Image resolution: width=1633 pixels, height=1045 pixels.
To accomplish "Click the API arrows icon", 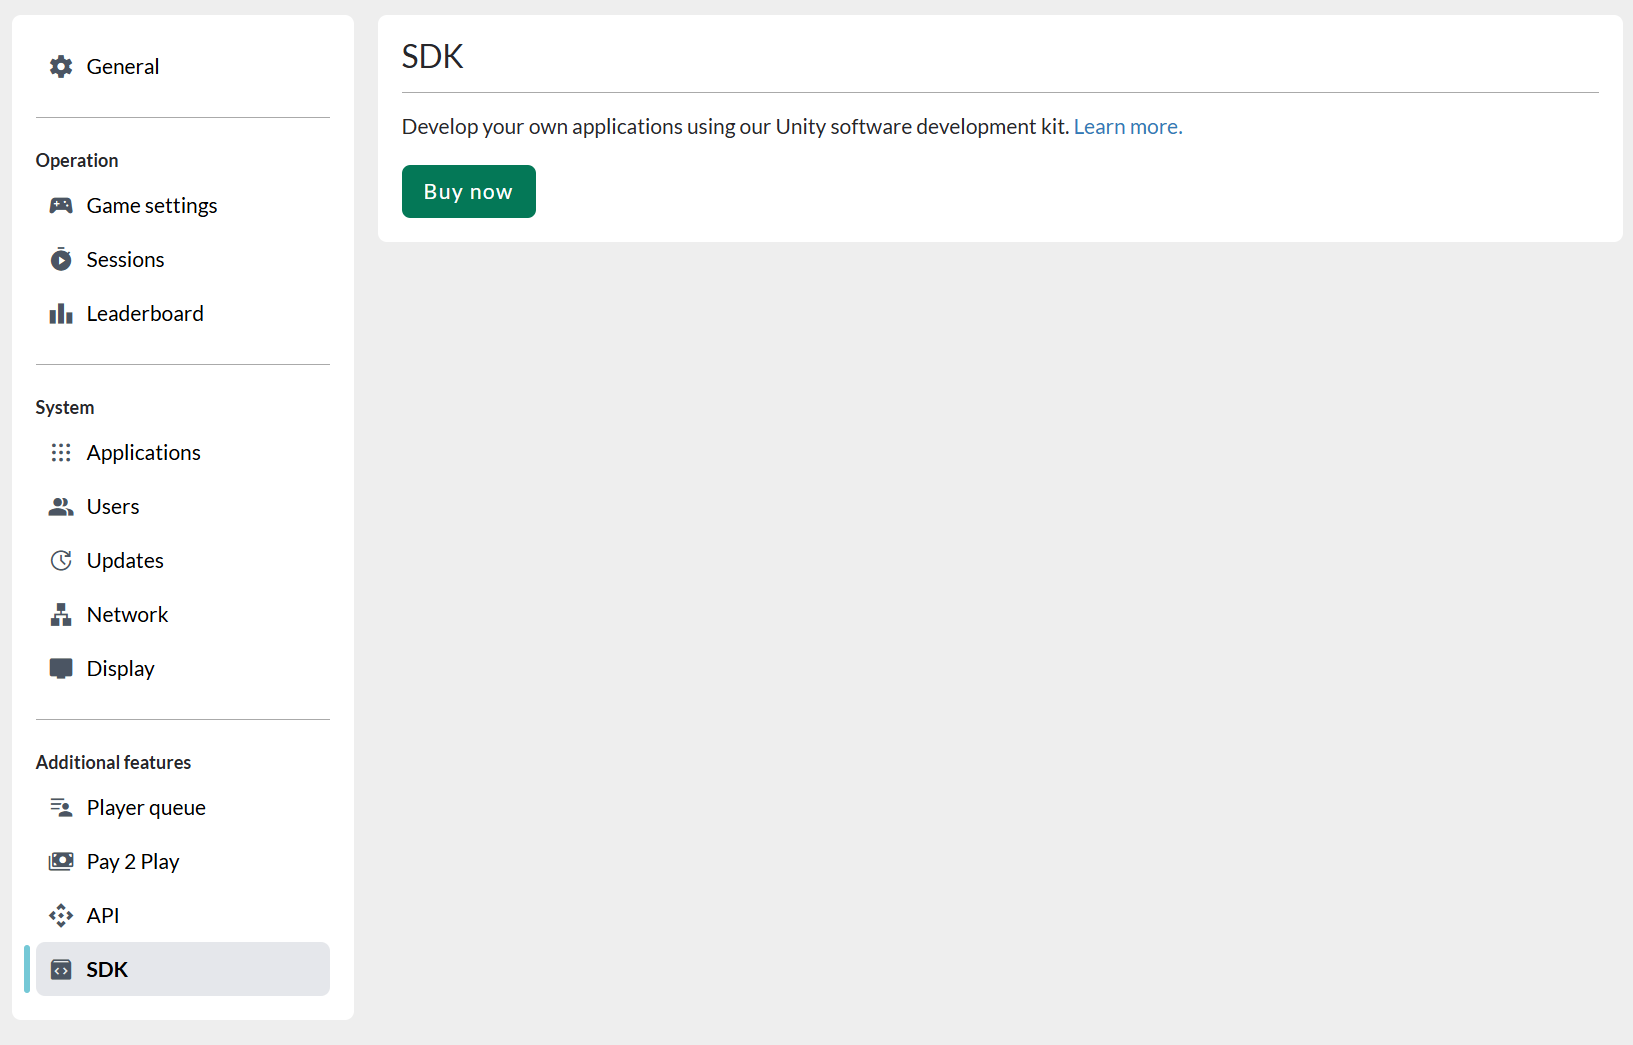I will [61, 915].
